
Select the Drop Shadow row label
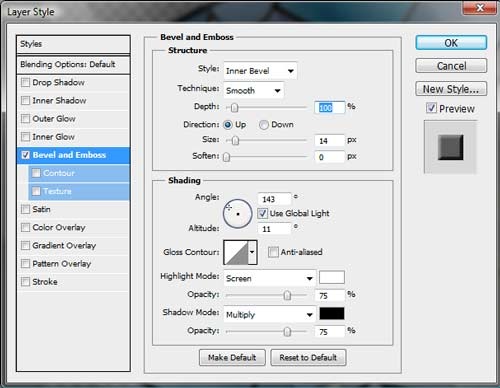(x=58, y=82)
